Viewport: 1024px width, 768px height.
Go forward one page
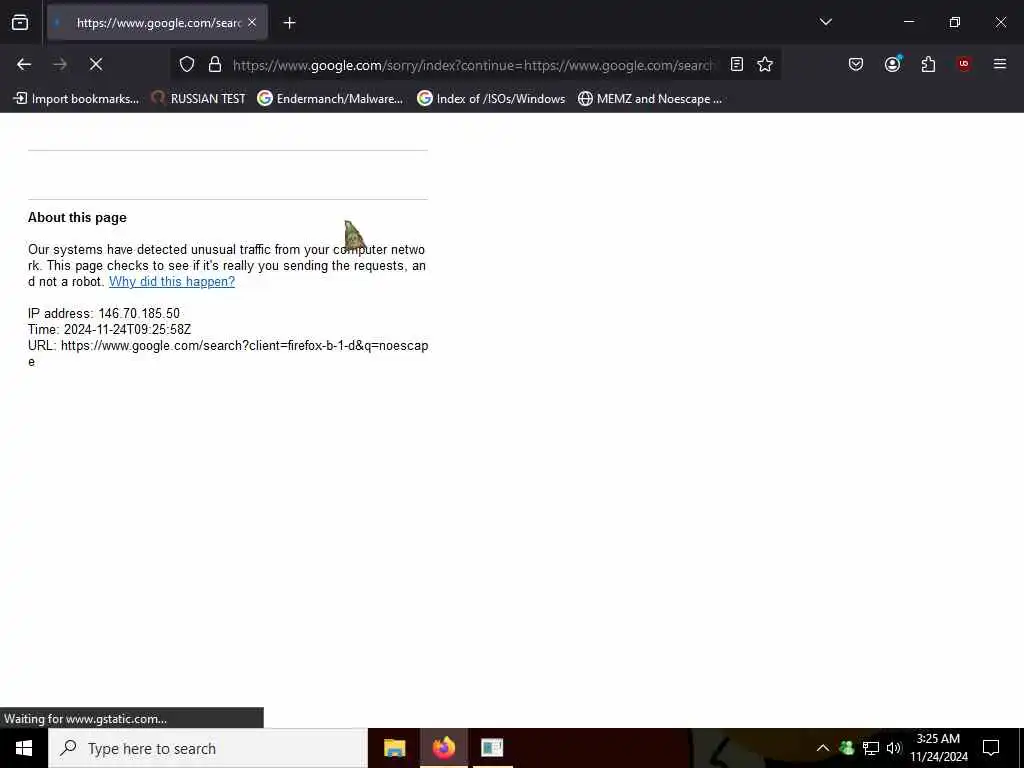60,64
